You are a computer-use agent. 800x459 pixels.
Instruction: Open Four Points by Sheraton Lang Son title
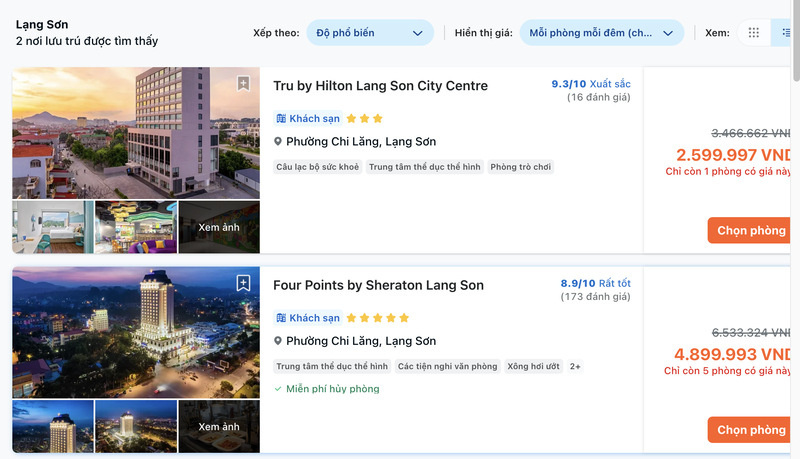click(x=378, y=286)
